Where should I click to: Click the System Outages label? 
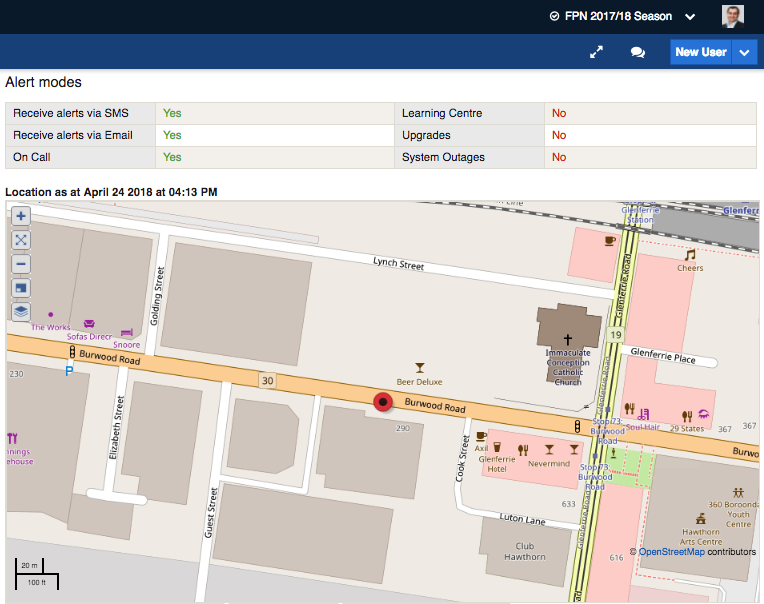click(x=443, y=157)
